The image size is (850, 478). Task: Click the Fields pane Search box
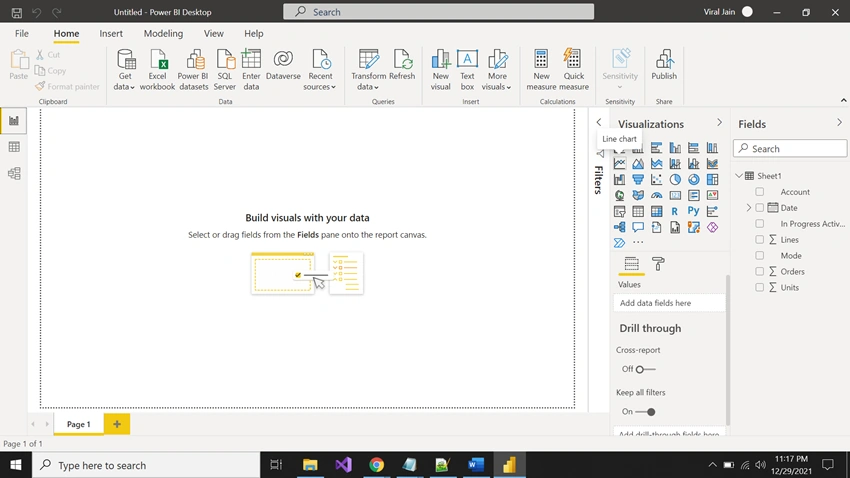tap(790, 148)
